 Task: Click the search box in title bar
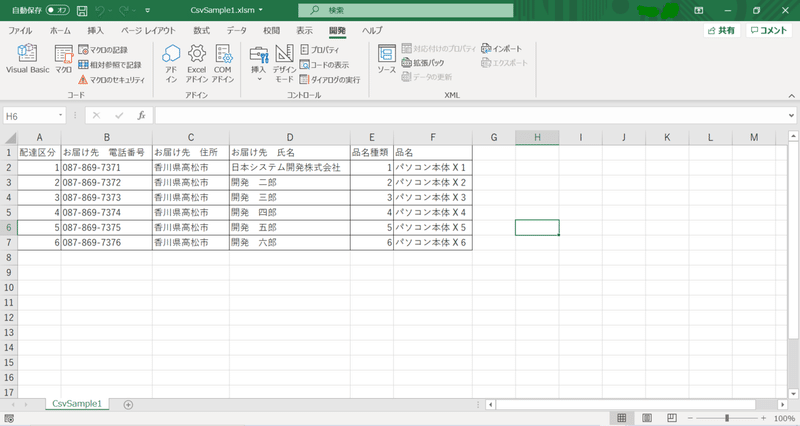point(406,10)
